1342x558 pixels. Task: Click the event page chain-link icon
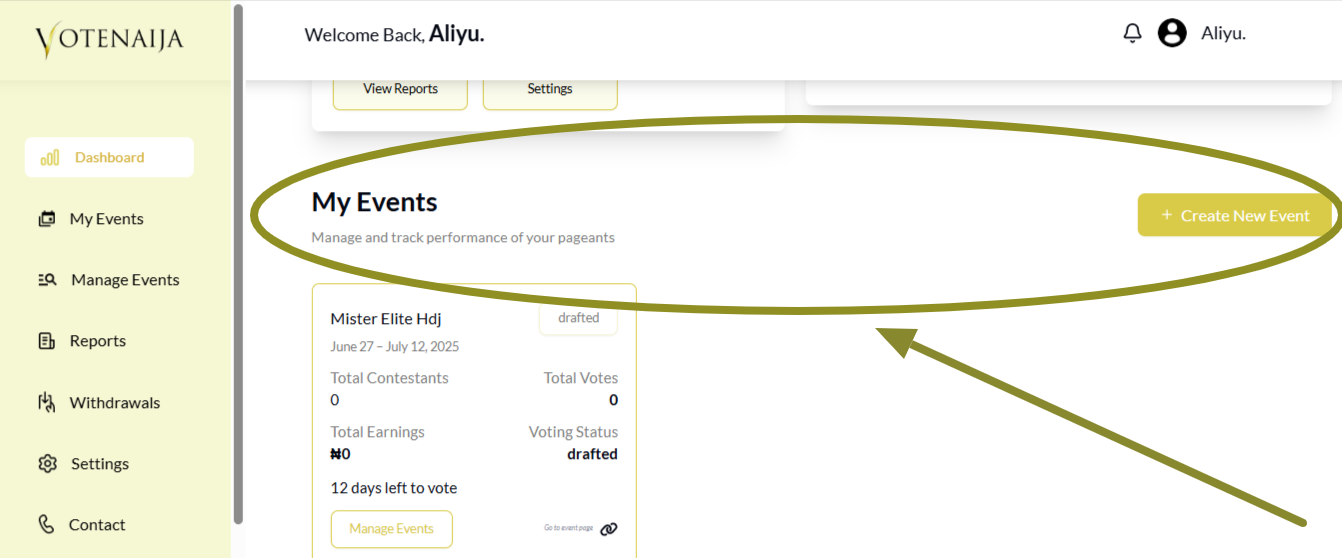609,529
